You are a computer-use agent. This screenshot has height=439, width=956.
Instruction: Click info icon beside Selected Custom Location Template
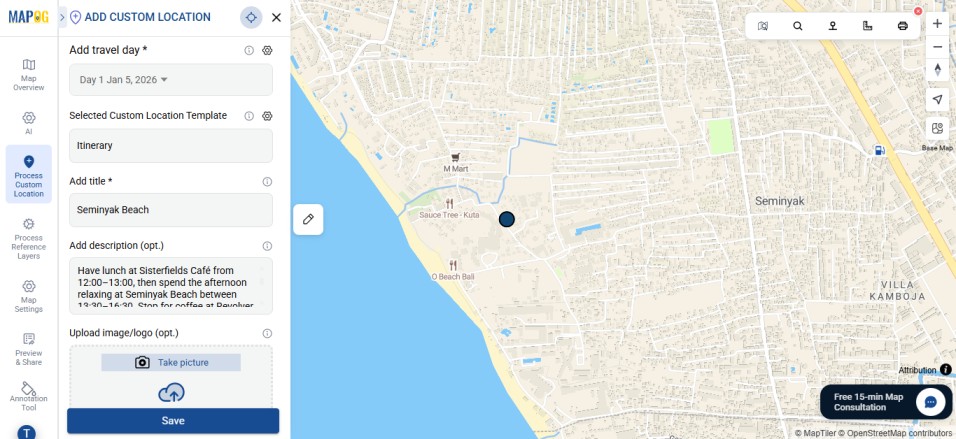(249, 116)
